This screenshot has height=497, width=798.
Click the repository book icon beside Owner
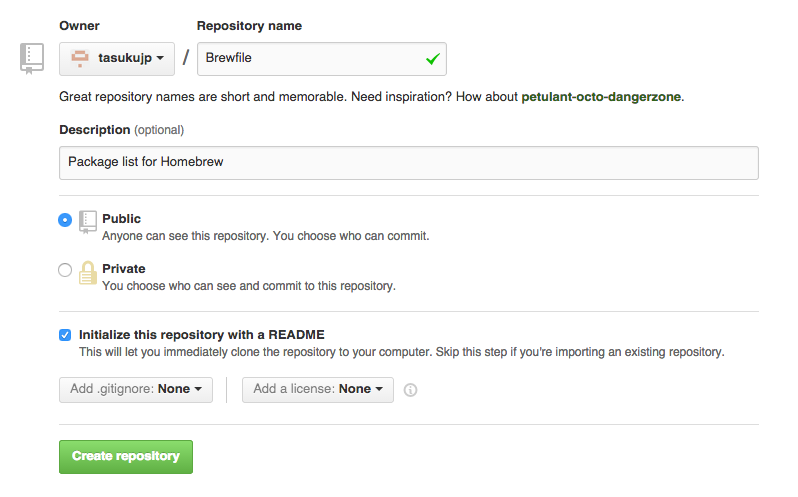tap(32, 59)
